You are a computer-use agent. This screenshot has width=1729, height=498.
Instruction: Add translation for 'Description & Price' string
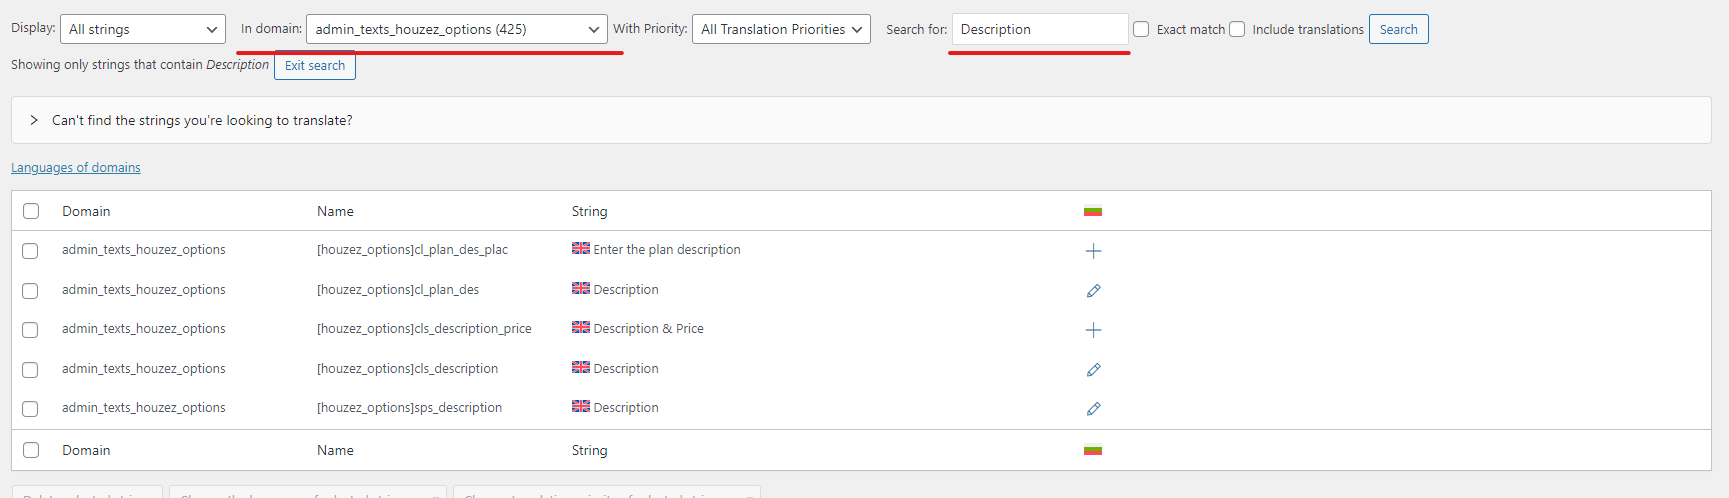click(1093, 330)
